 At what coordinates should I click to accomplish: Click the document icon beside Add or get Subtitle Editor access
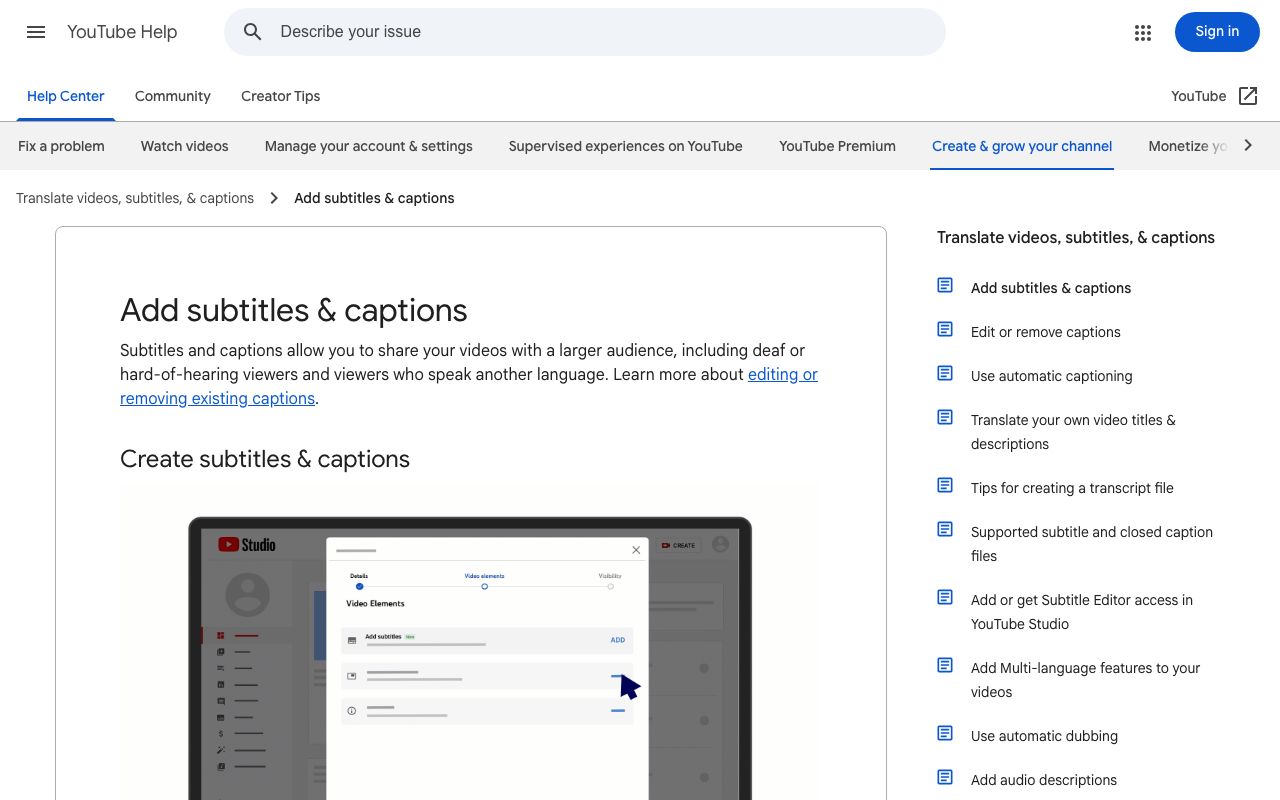click(x=945, y=598)
